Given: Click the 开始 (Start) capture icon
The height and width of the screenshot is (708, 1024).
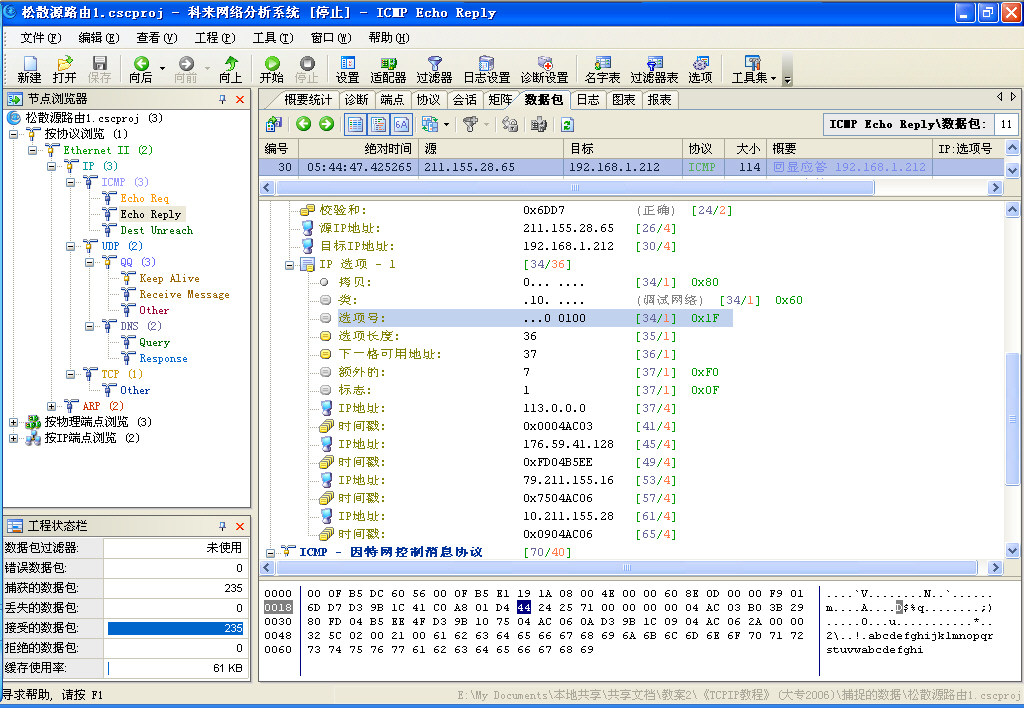Looking at the screenshot, I should point(271,69).
